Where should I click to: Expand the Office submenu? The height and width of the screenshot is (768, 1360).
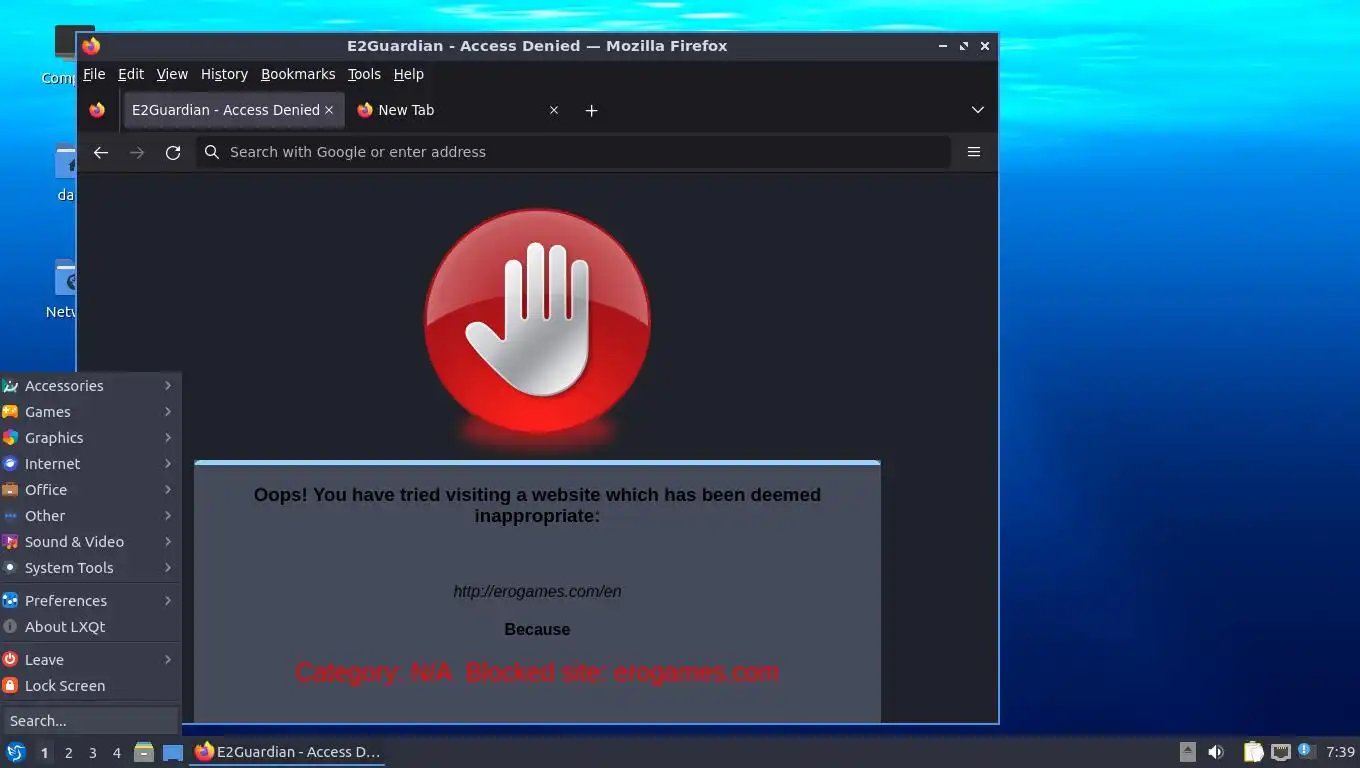click(90, 490)
